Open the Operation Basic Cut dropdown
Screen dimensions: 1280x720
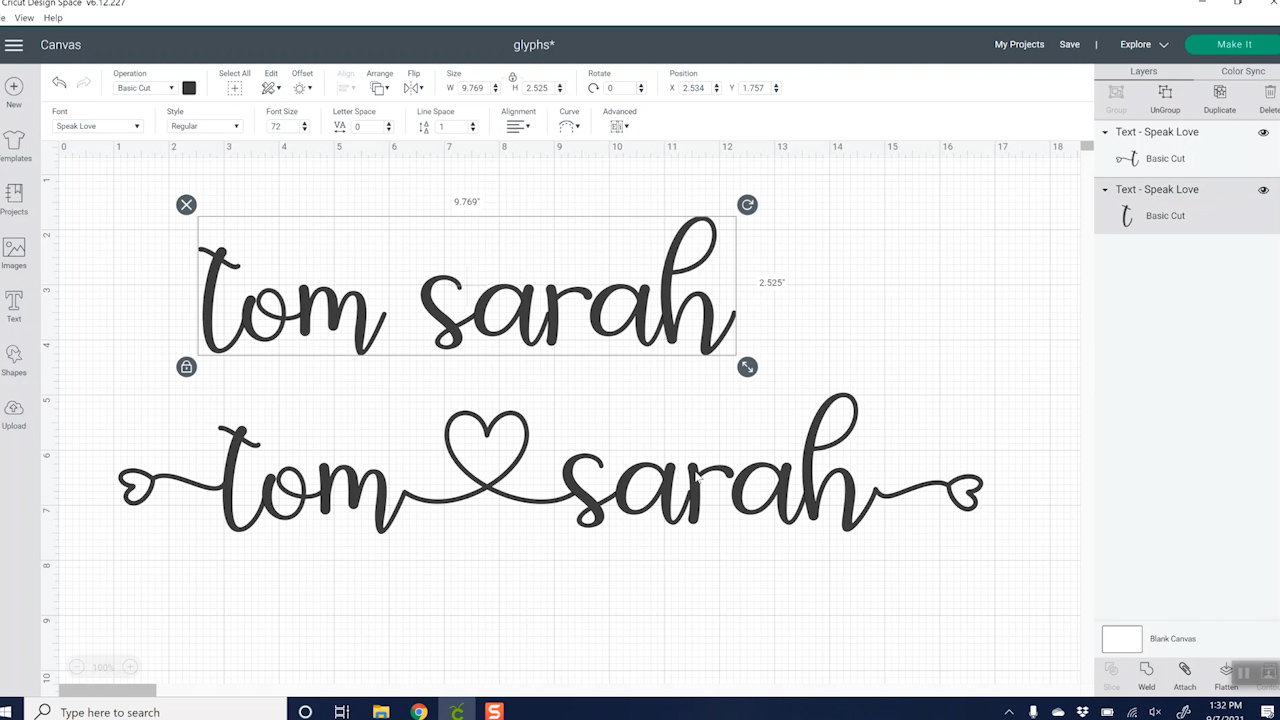[145, 88]
